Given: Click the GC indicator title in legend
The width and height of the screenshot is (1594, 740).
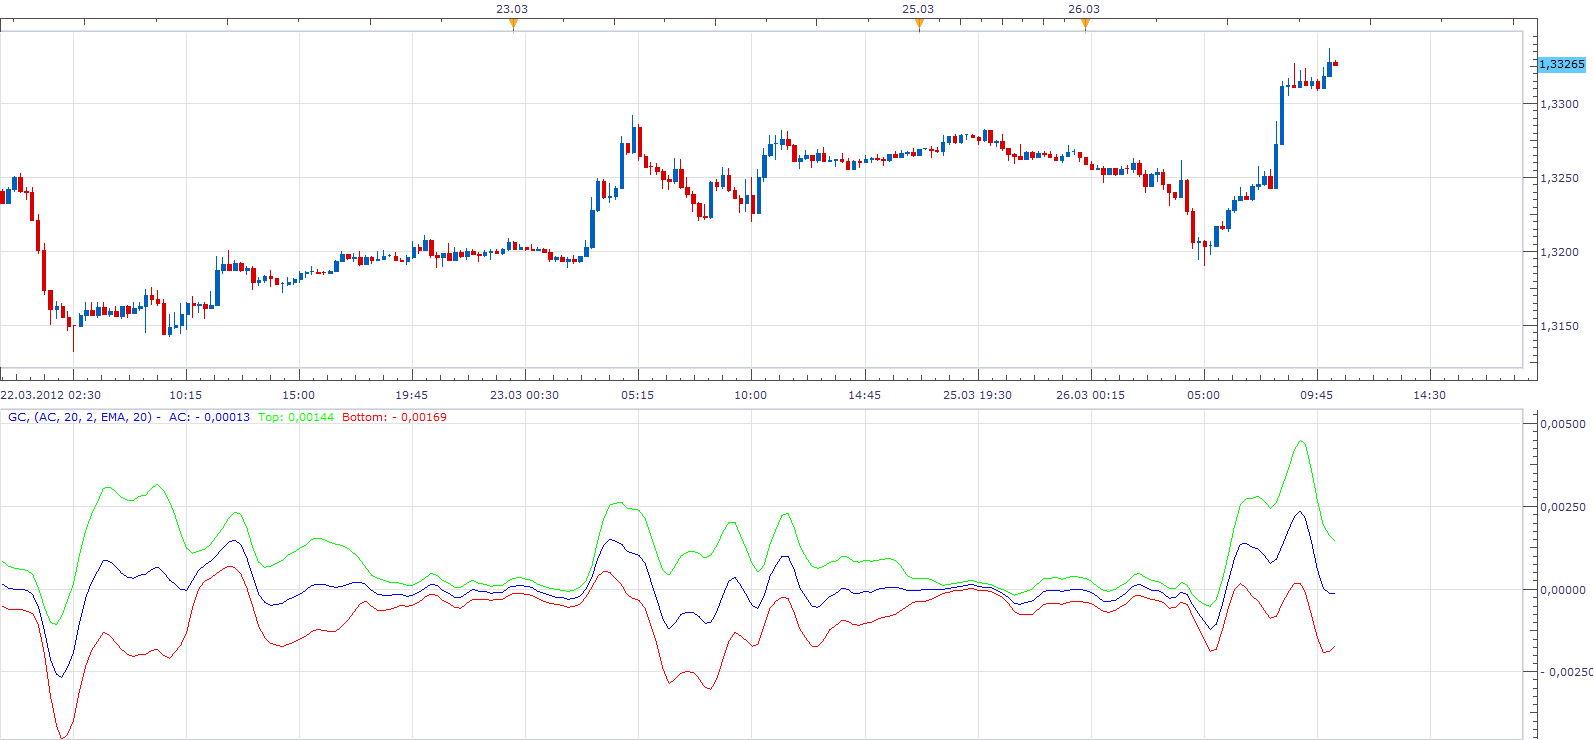Looking at the screenshot, I should (80, 417).
